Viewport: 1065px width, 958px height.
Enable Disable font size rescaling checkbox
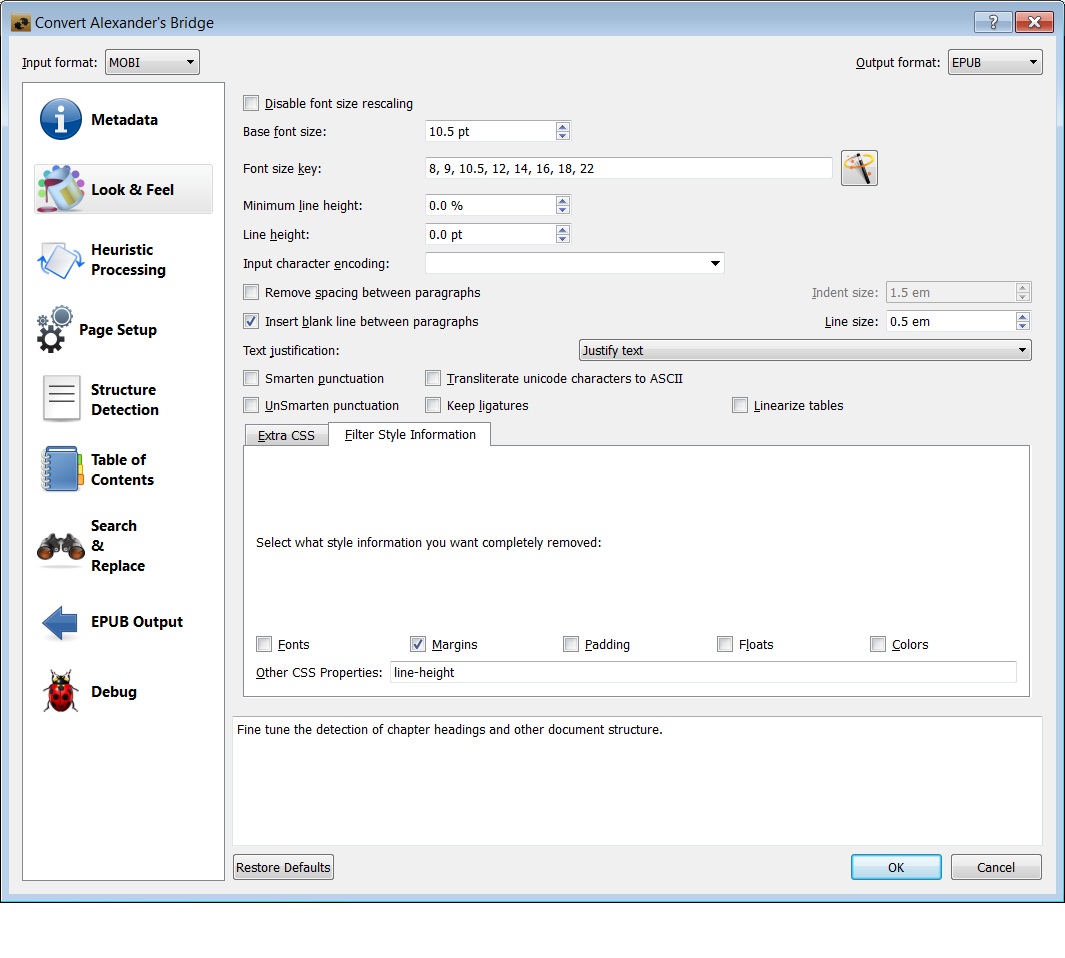[x=251, y=103]
